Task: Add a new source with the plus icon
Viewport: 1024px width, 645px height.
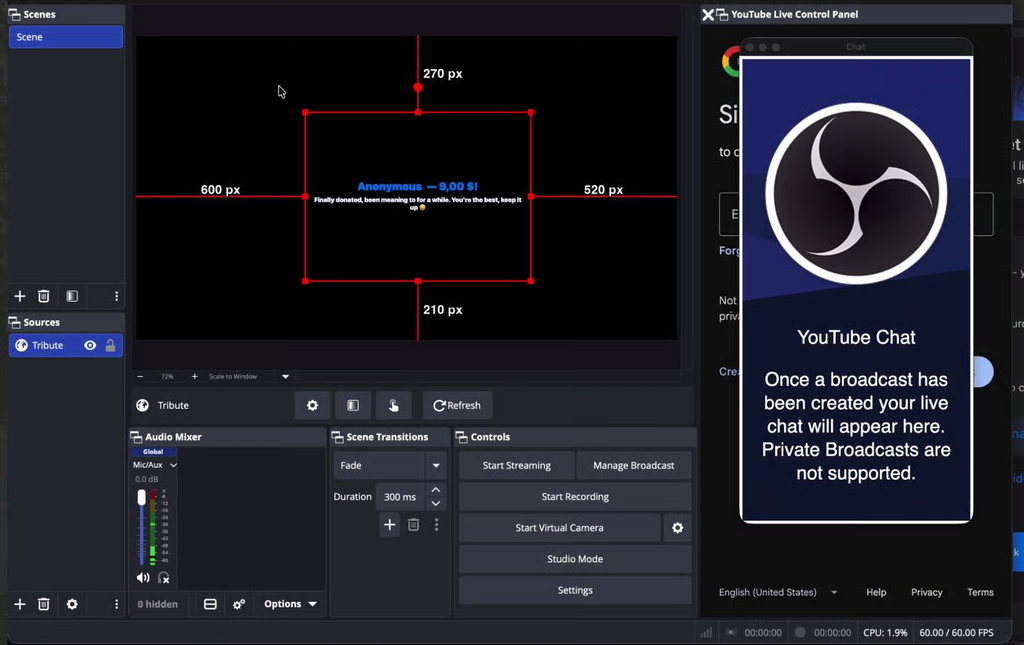Action: point(20,604)
